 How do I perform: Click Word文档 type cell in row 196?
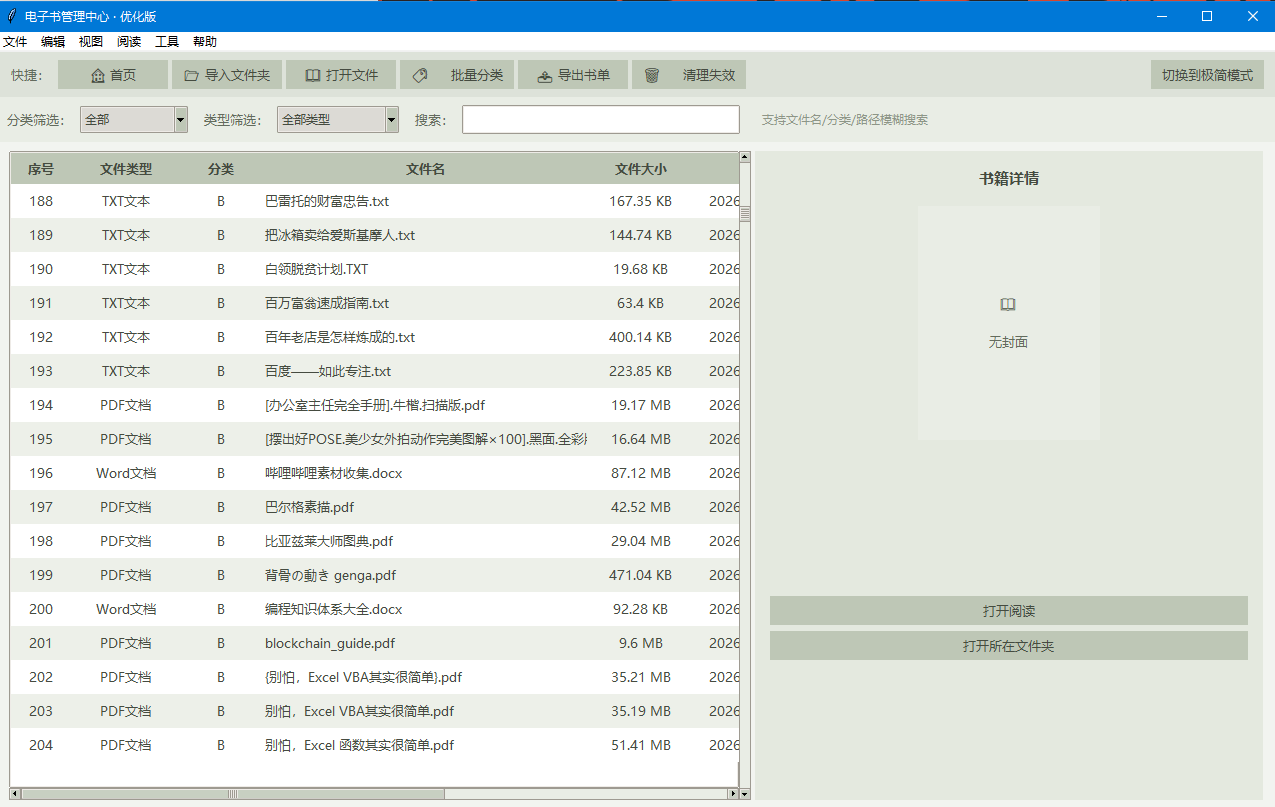[126, 473]
